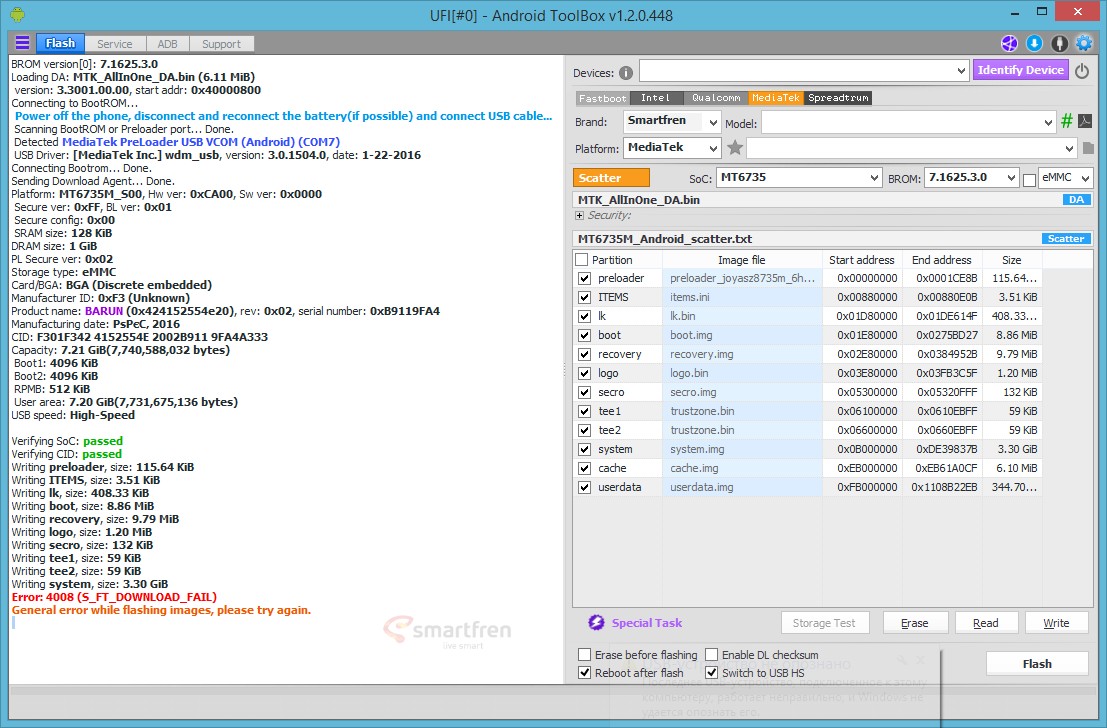Image resolution: width=1107 pixels, height=728 pixels.
Task: Click the power icon beside Identify Device
Action: click(1082, 71)
